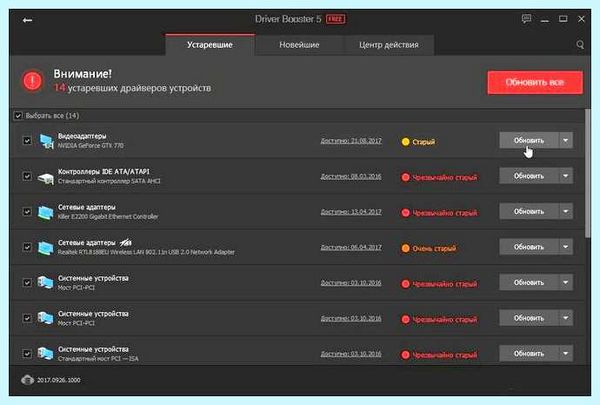Expand dropdown arrow for Killer E2200 update
Viewport: 600px width, 405px height.
pyautogui.click(x=566, y=211)
